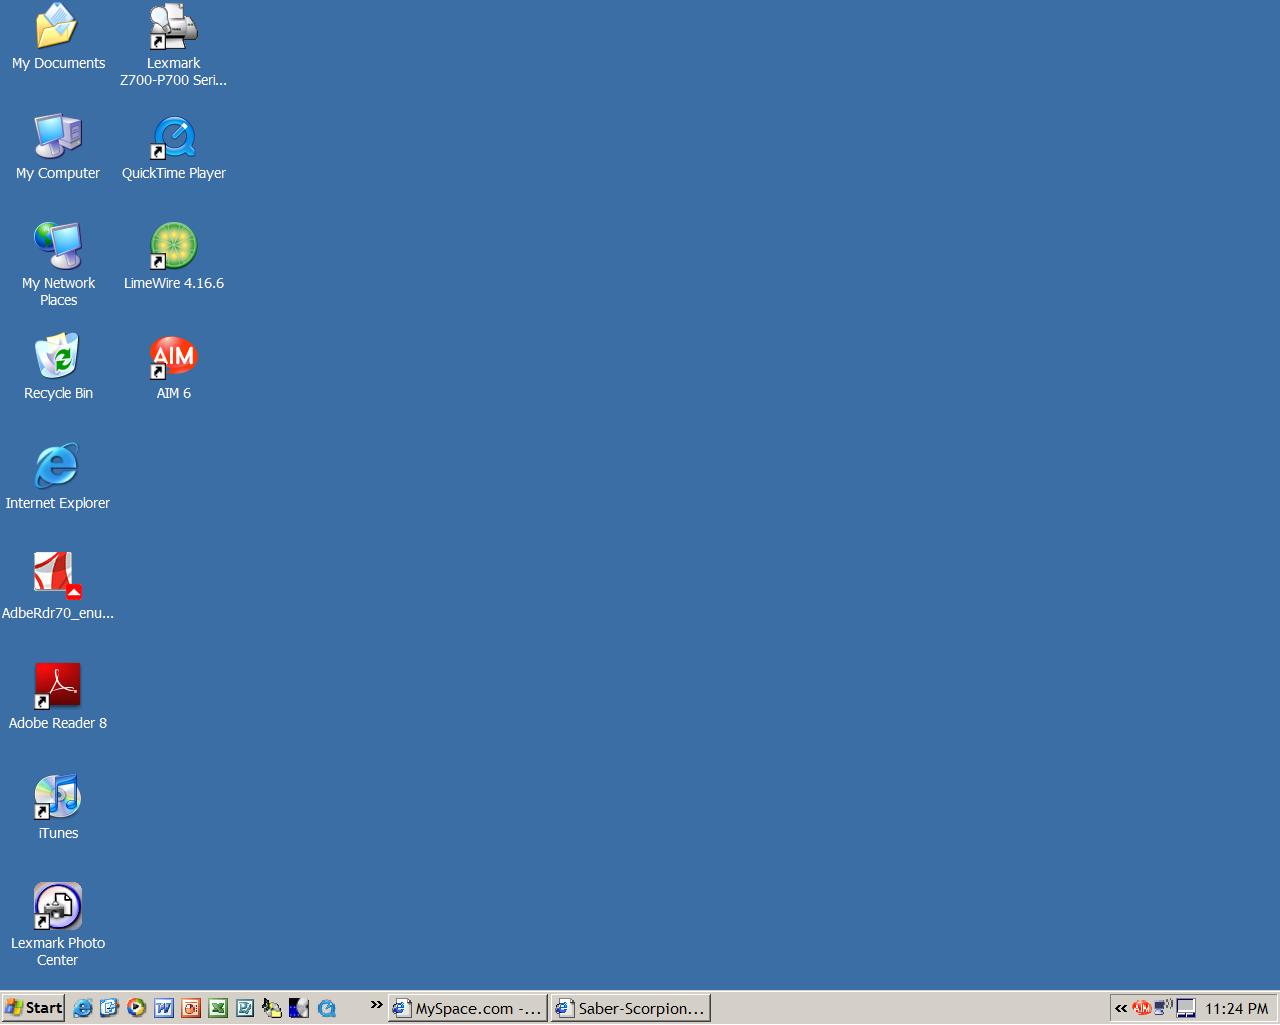1280x1025 pixels.
Task: Click the taskbar clock showing 11:24 PM
Action: point(1237,1008)
